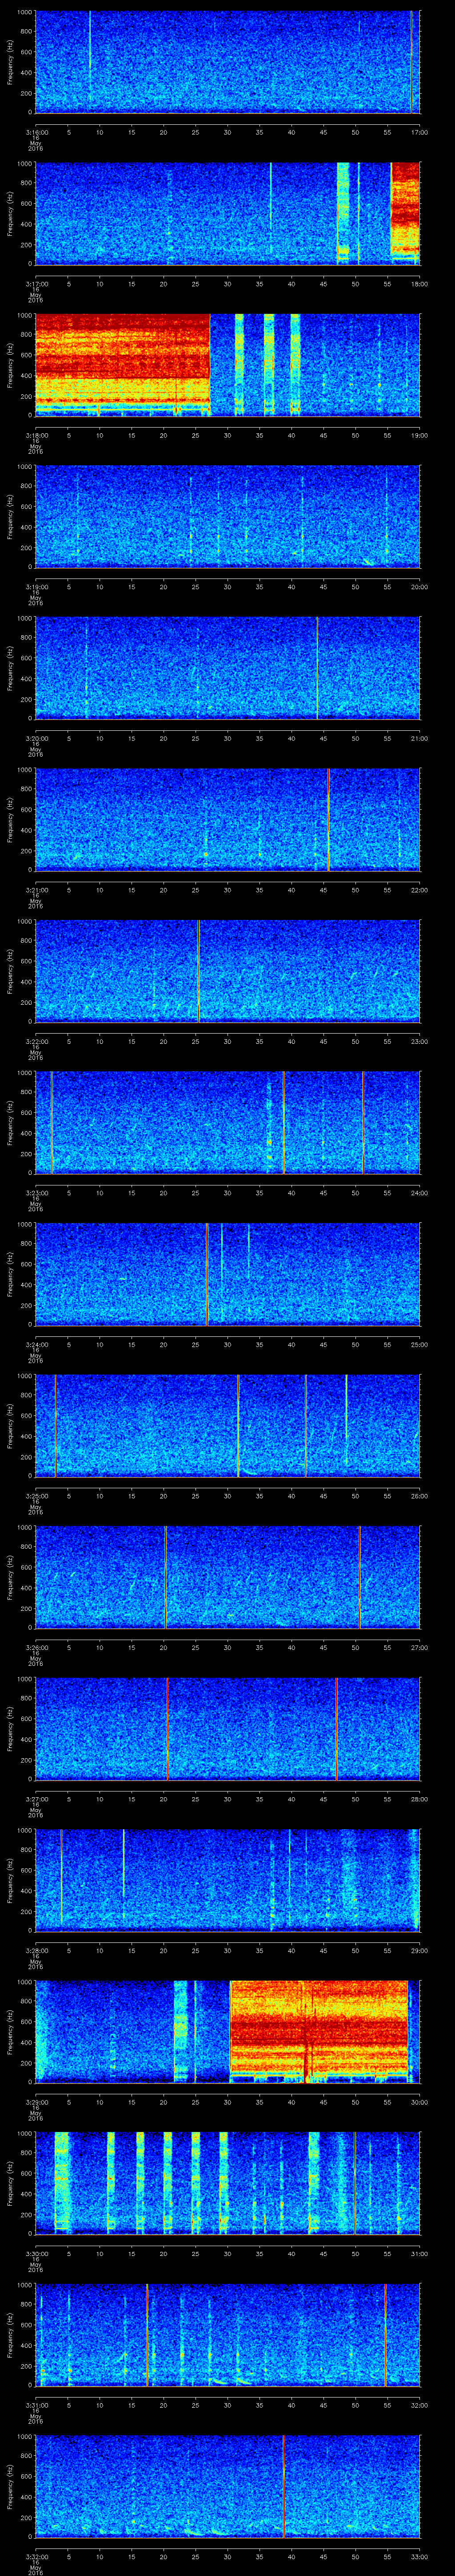
Task: Select the 26:00 end time label
Action: pos(419,1495)
